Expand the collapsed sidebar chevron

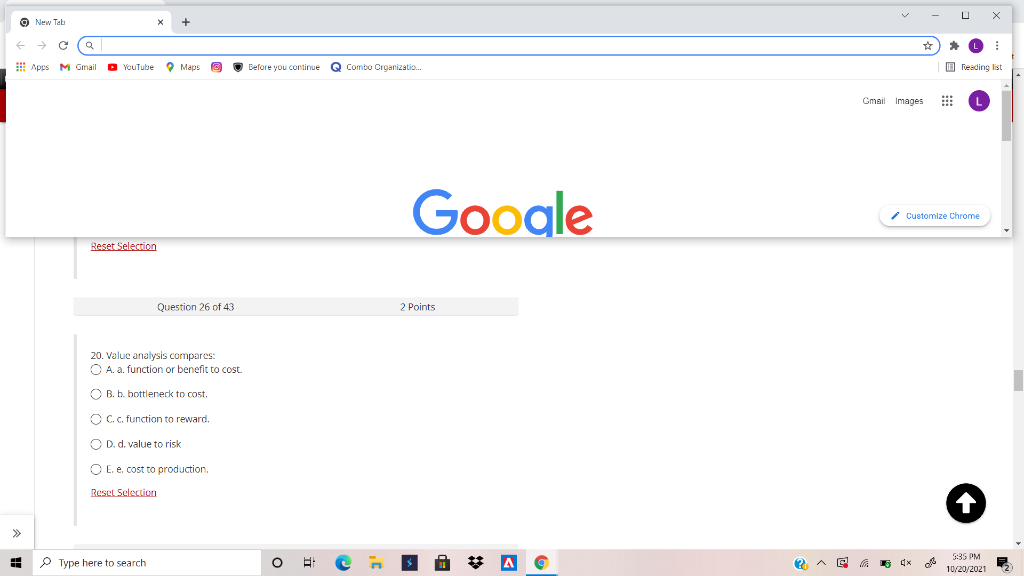[17, 532]
